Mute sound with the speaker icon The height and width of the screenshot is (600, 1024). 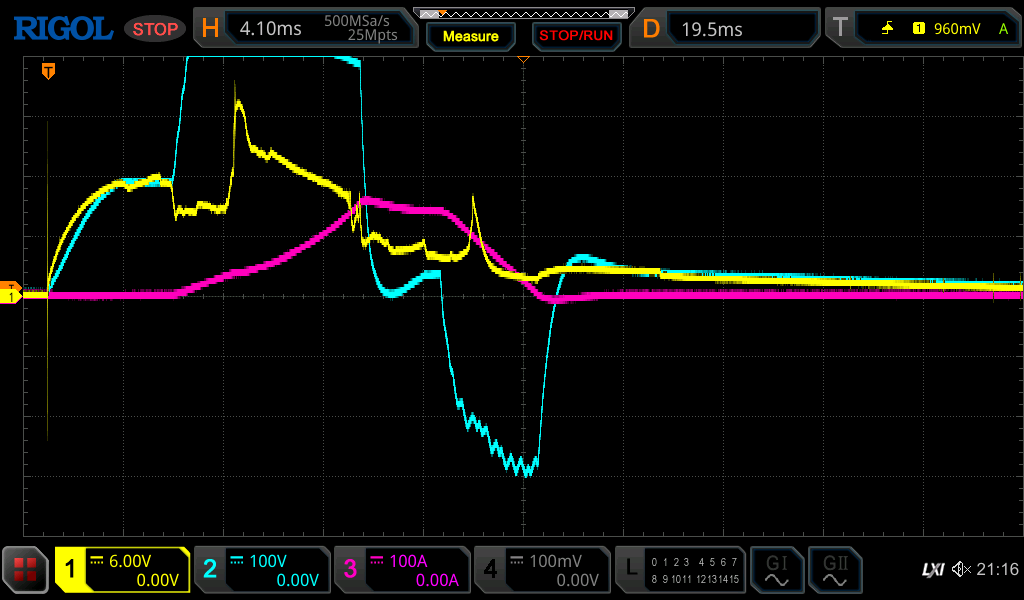(961, 570)
